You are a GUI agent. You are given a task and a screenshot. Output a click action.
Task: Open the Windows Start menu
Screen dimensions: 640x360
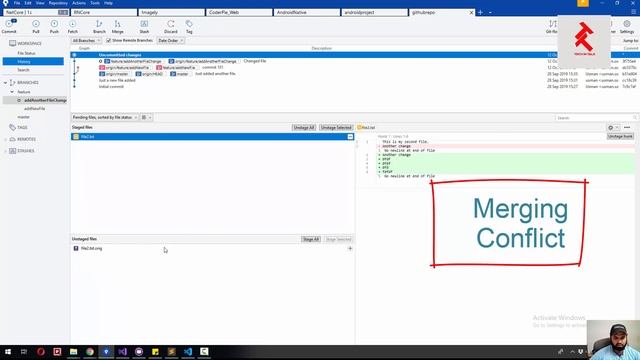click(x=8, y=351)
